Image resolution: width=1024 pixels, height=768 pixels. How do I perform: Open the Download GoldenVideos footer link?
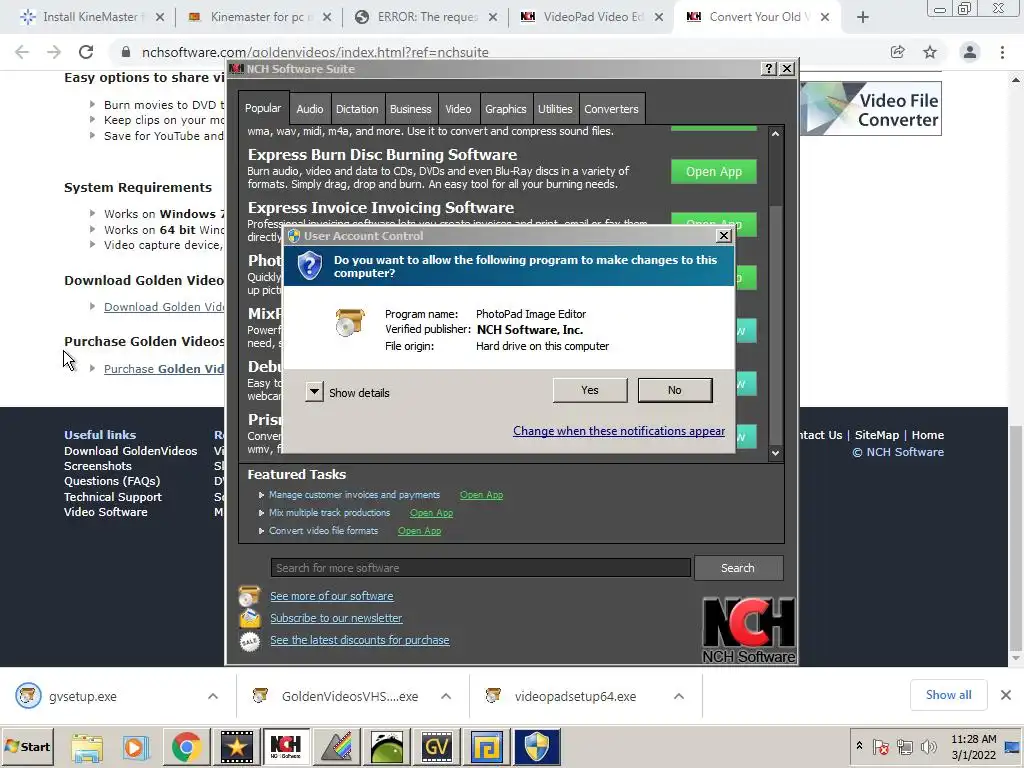tap(131, 451)
